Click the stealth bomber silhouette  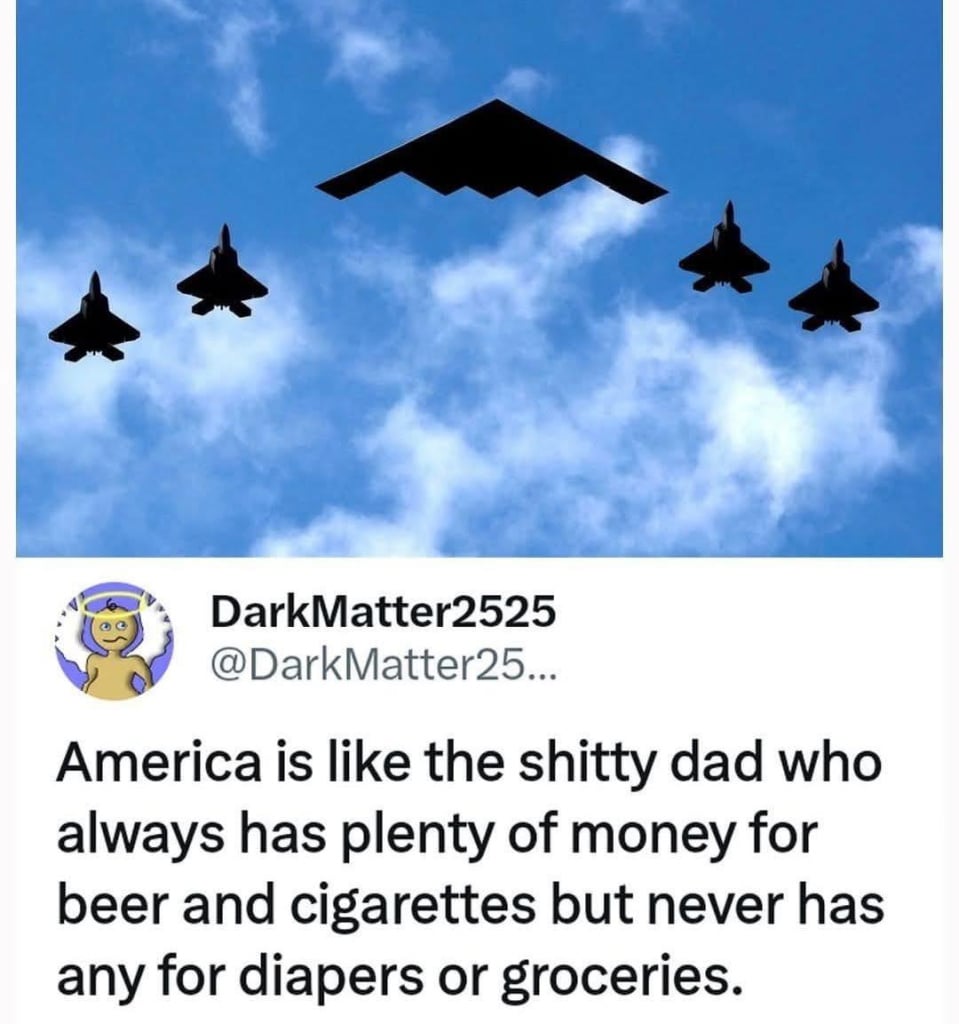[492, 151]
